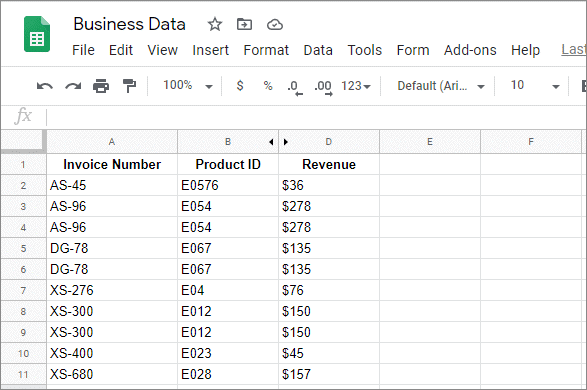The height and width of the screenshot is (390, 587).
Task: Open the zoom 100% dropdown
Action: tap(188, 86)
